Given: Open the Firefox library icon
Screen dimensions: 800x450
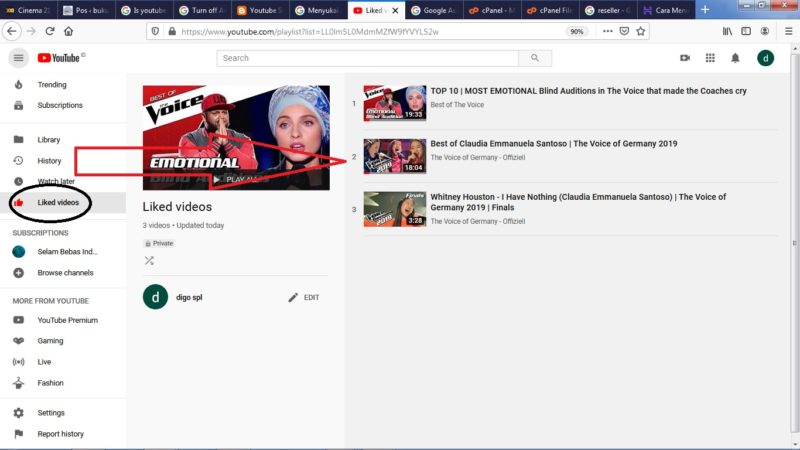Looking at the screenshot, I should [728, 32].
